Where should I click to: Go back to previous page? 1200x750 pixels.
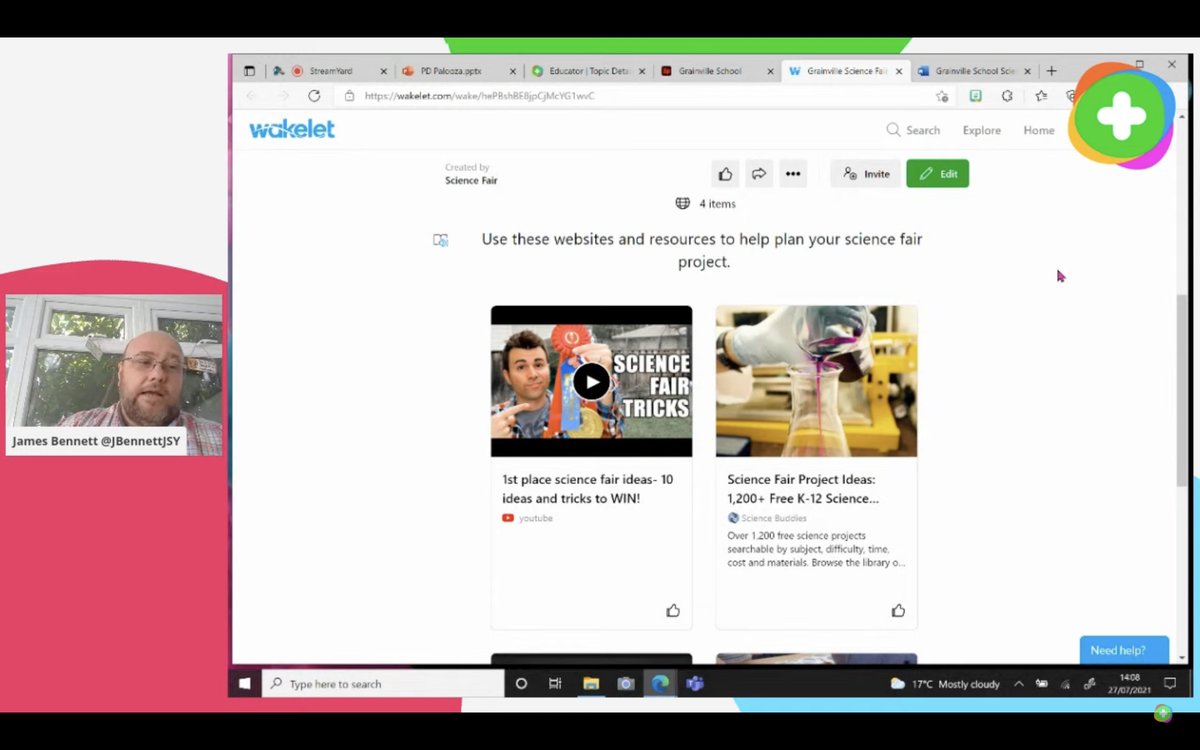point(252,96)
